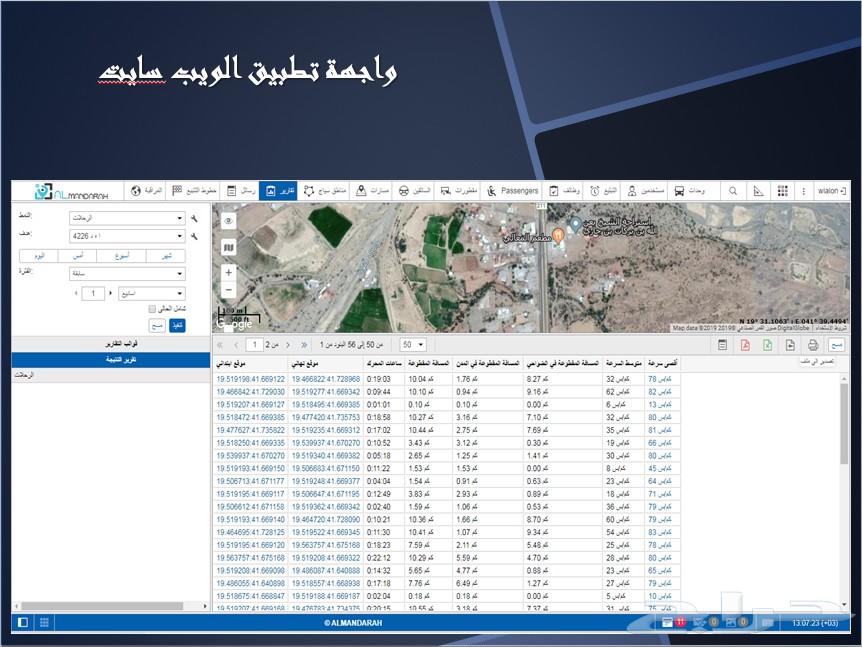Open the Messages (رسائل) tab

[x=241, y=191]
